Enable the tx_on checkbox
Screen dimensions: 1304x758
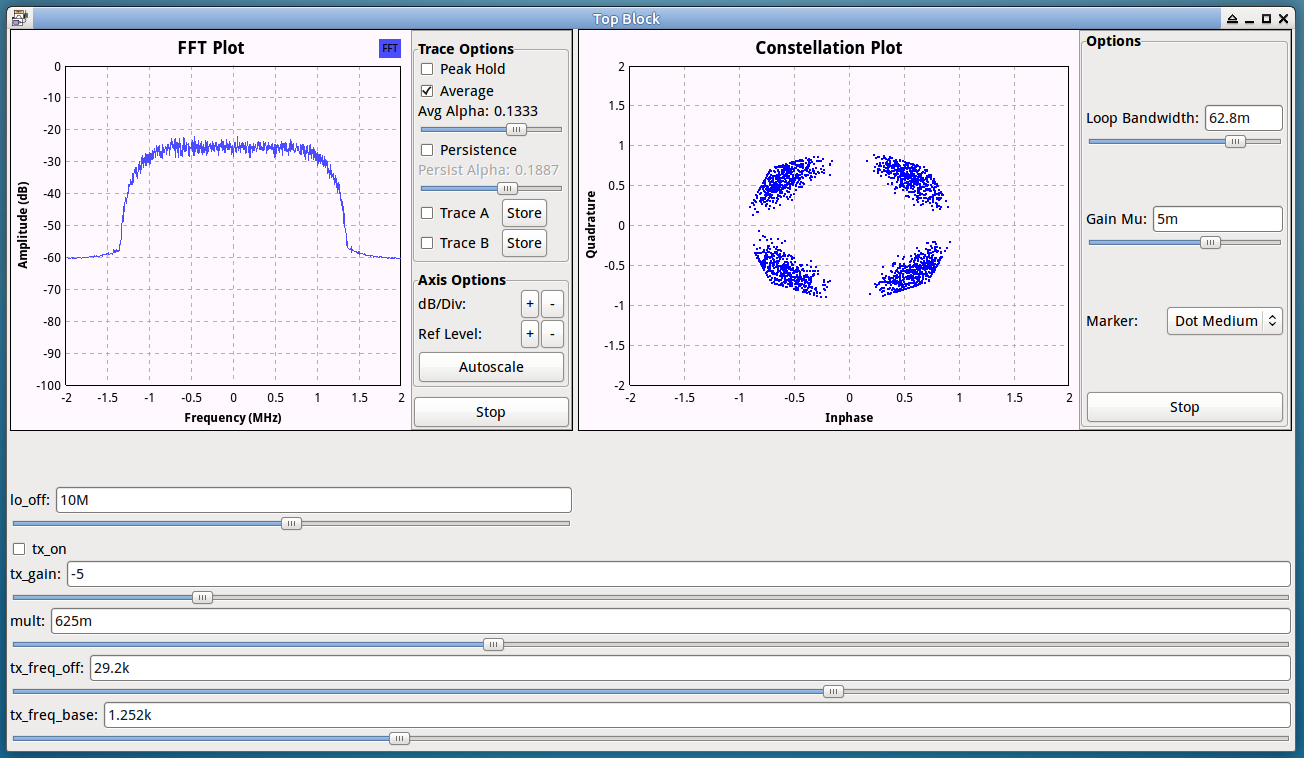tap(19, 549)
